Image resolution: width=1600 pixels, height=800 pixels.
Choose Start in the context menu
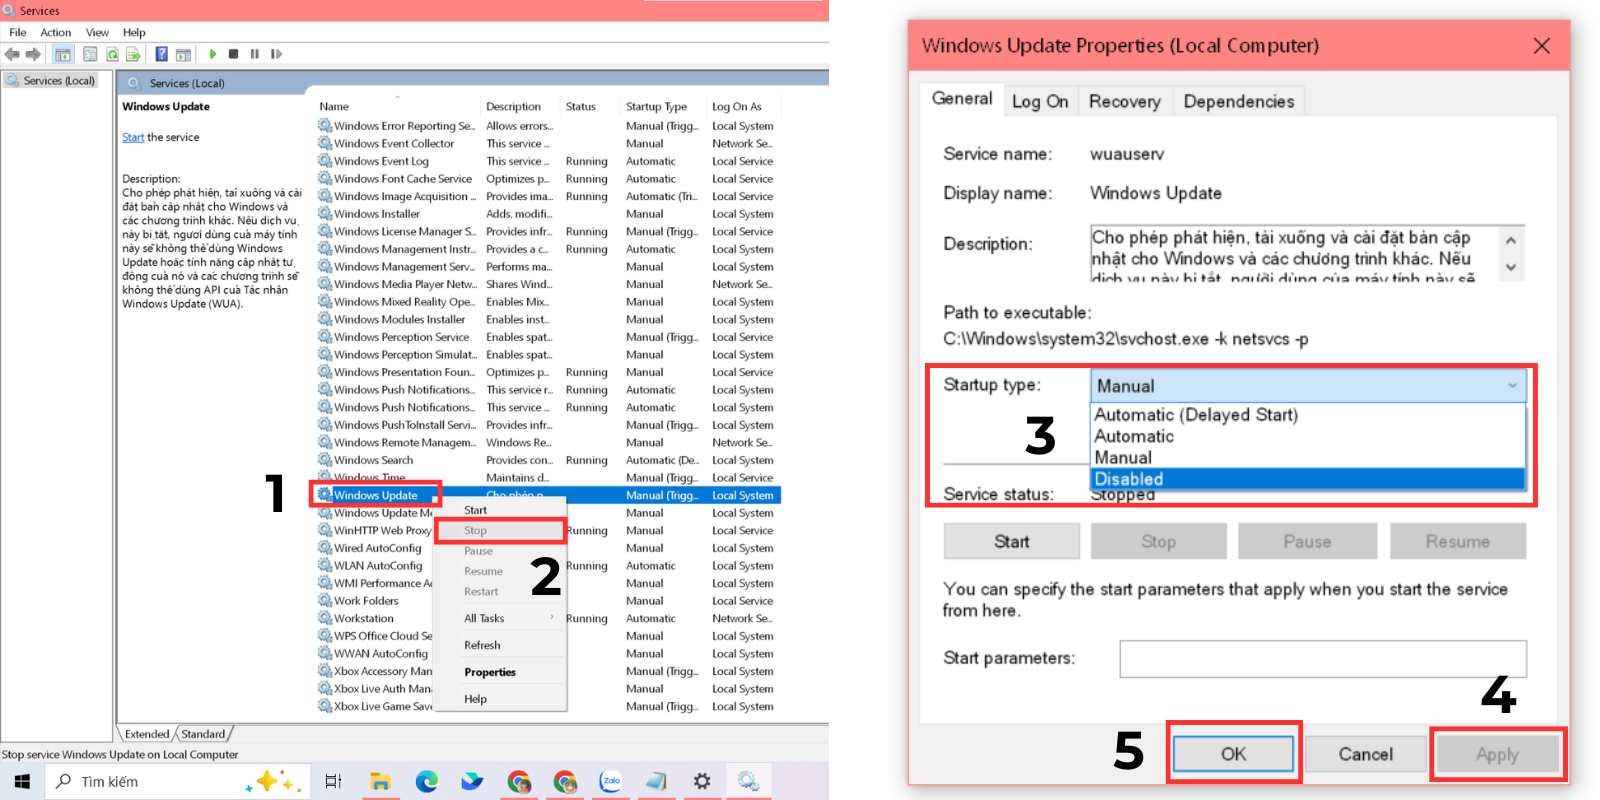(500, 510)
